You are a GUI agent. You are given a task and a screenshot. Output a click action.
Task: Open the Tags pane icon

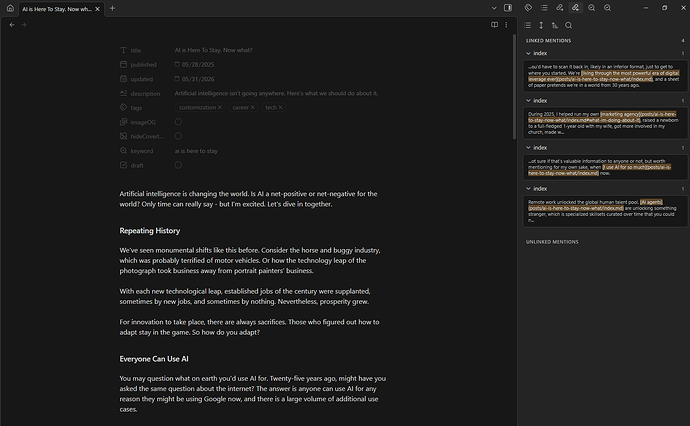528,8
